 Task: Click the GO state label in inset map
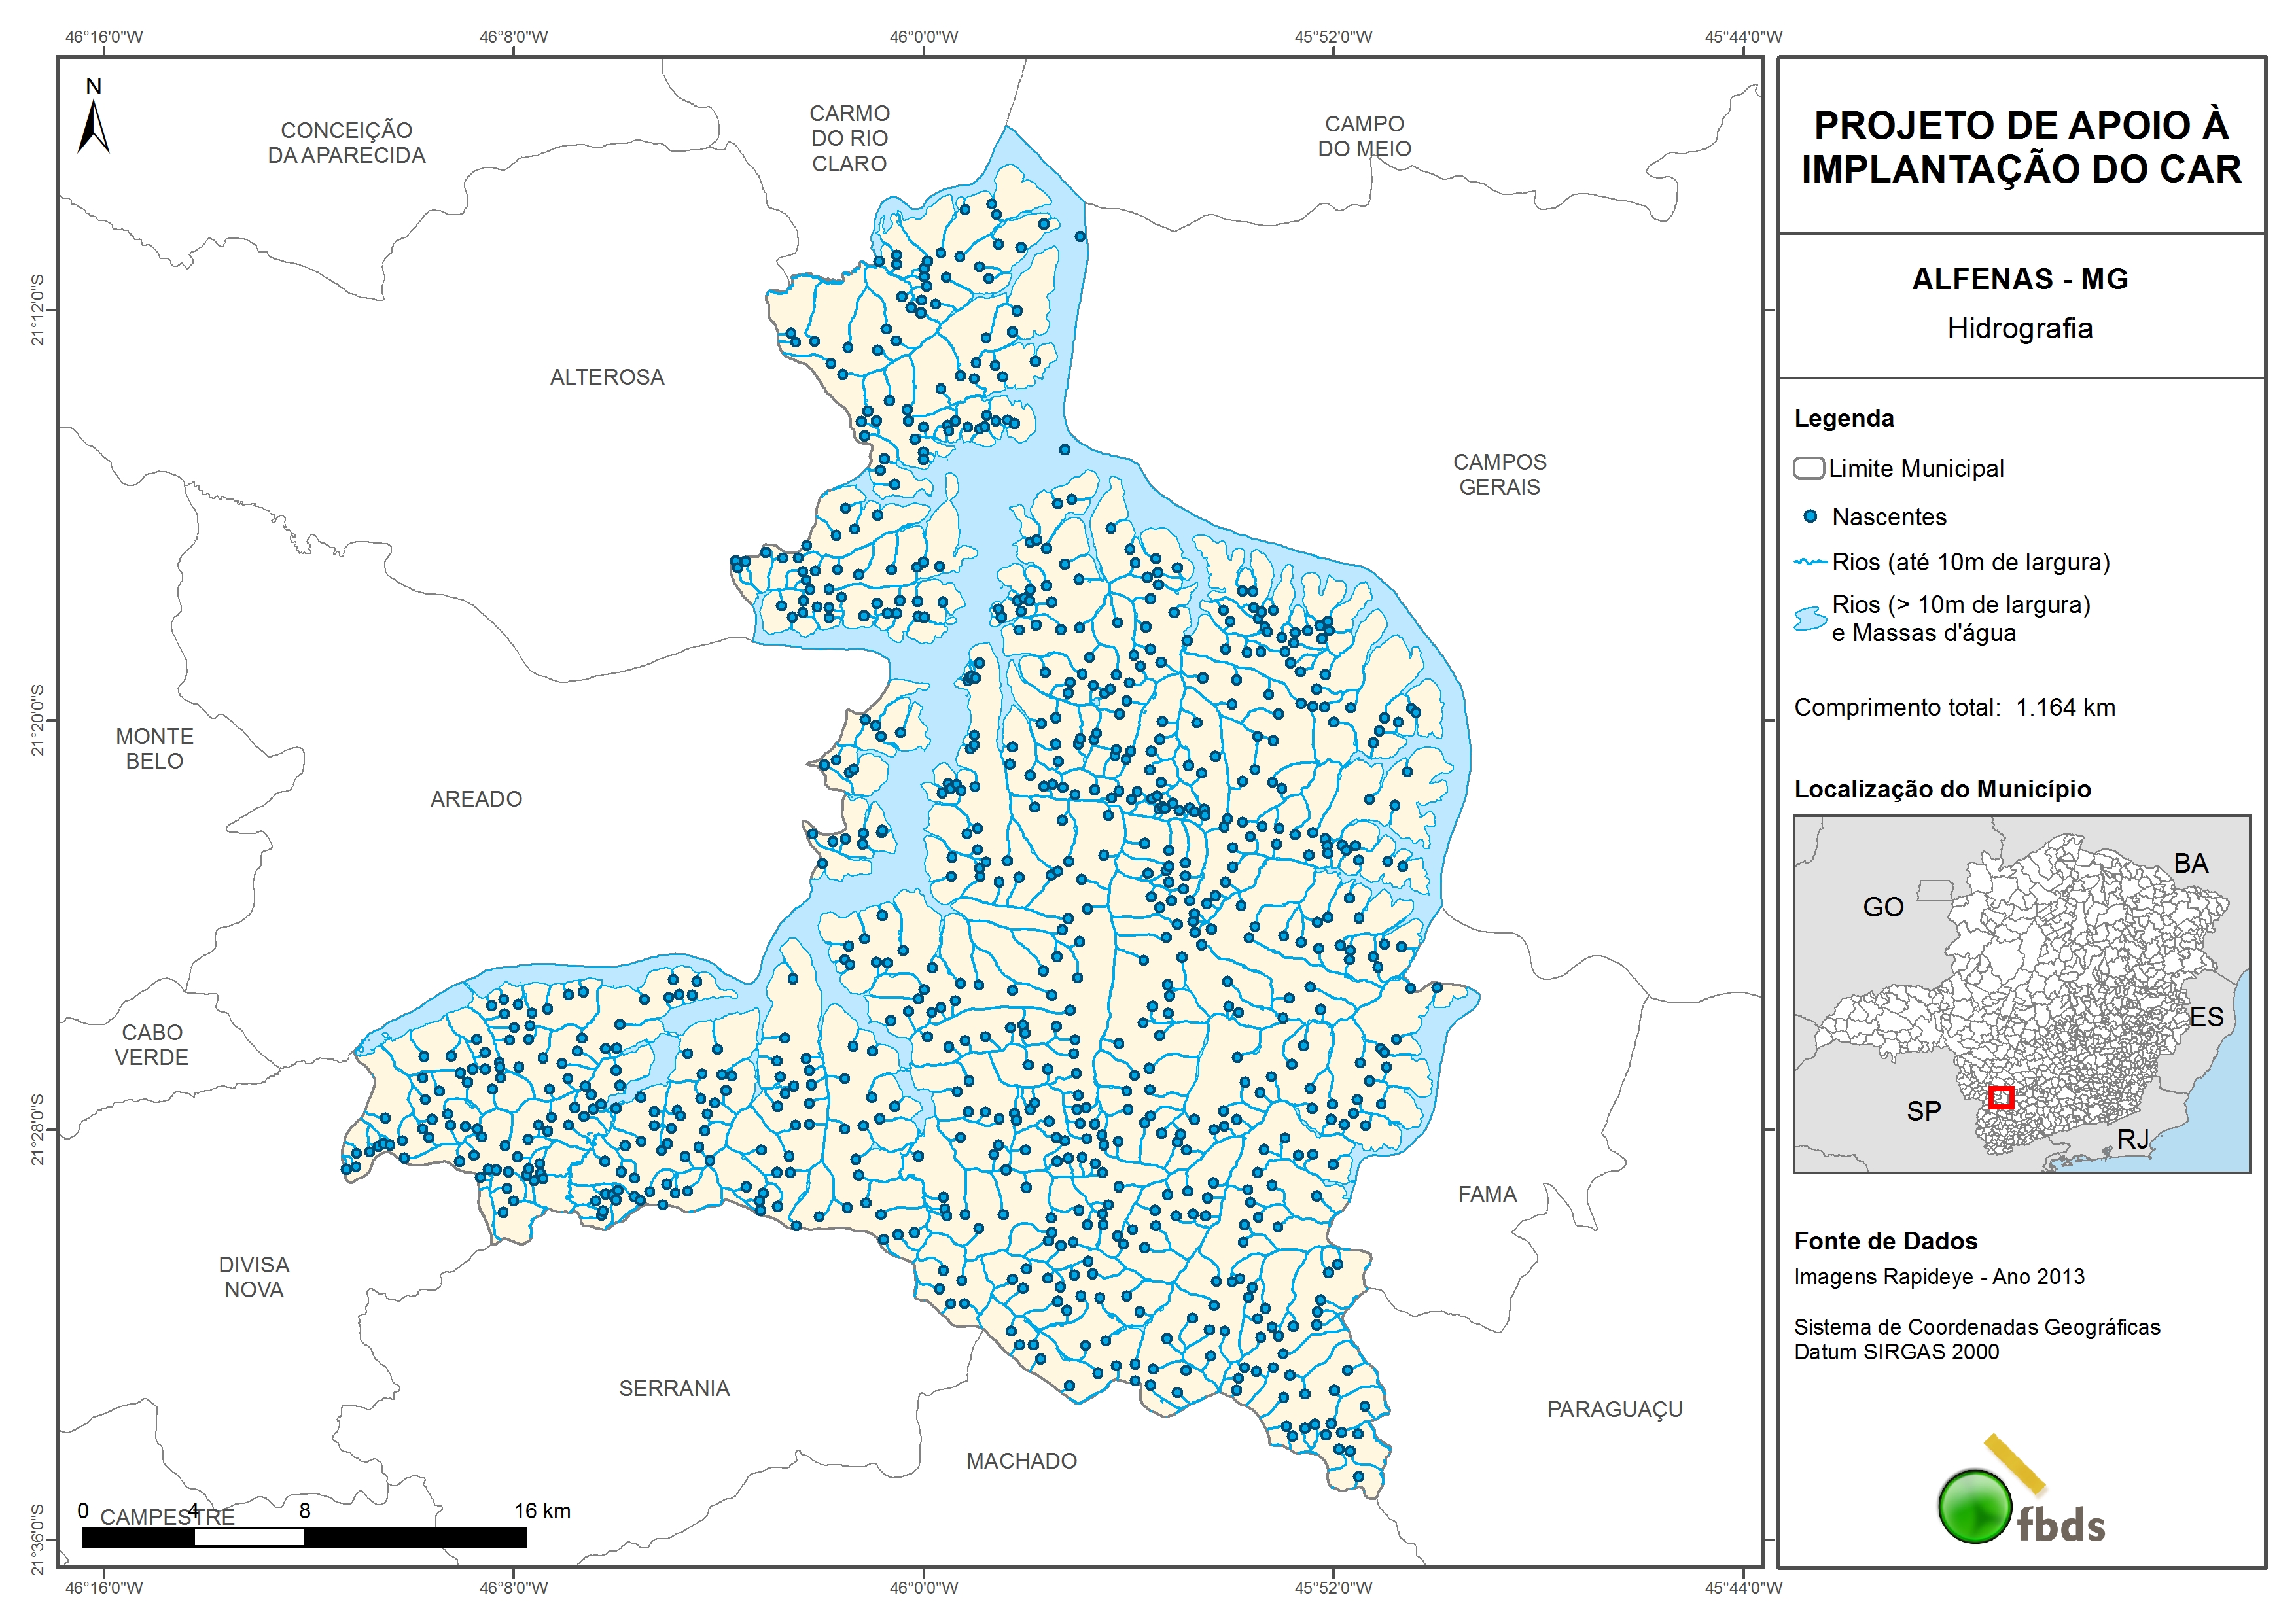[x=1883, y=907]
